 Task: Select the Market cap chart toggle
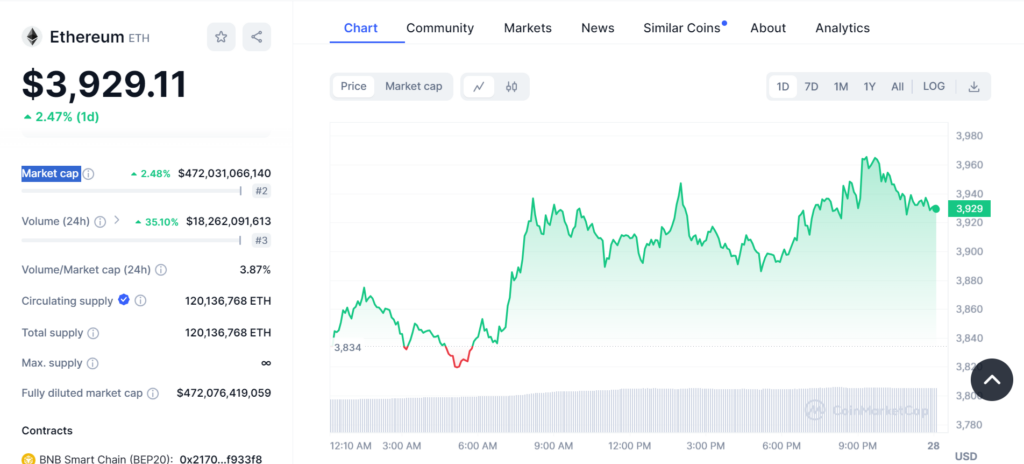(x=413, y=86)
